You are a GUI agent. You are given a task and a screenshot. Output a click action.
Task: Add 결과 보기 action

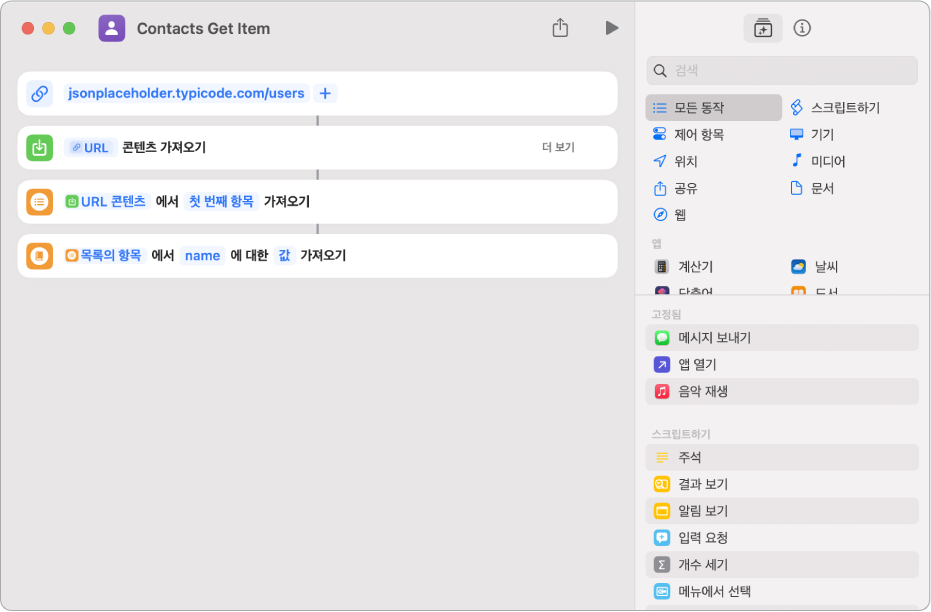[x=782, y=484]
